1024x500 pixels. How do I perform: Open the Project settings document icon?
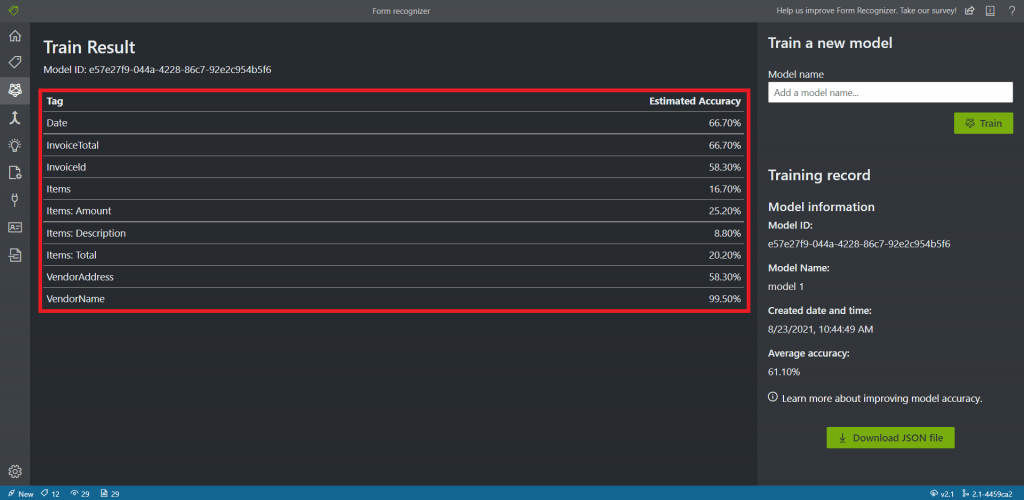pyautogui.click(x=14, y=172)
